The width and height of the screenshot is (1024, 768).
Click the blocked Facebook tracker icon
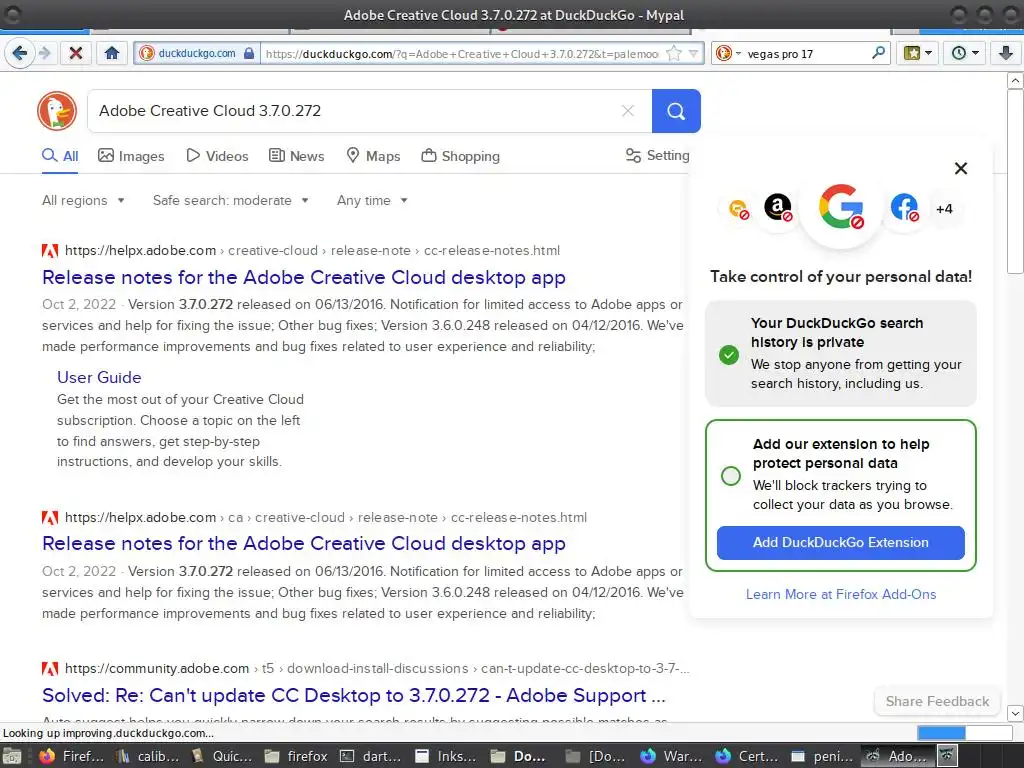[904, 208]
